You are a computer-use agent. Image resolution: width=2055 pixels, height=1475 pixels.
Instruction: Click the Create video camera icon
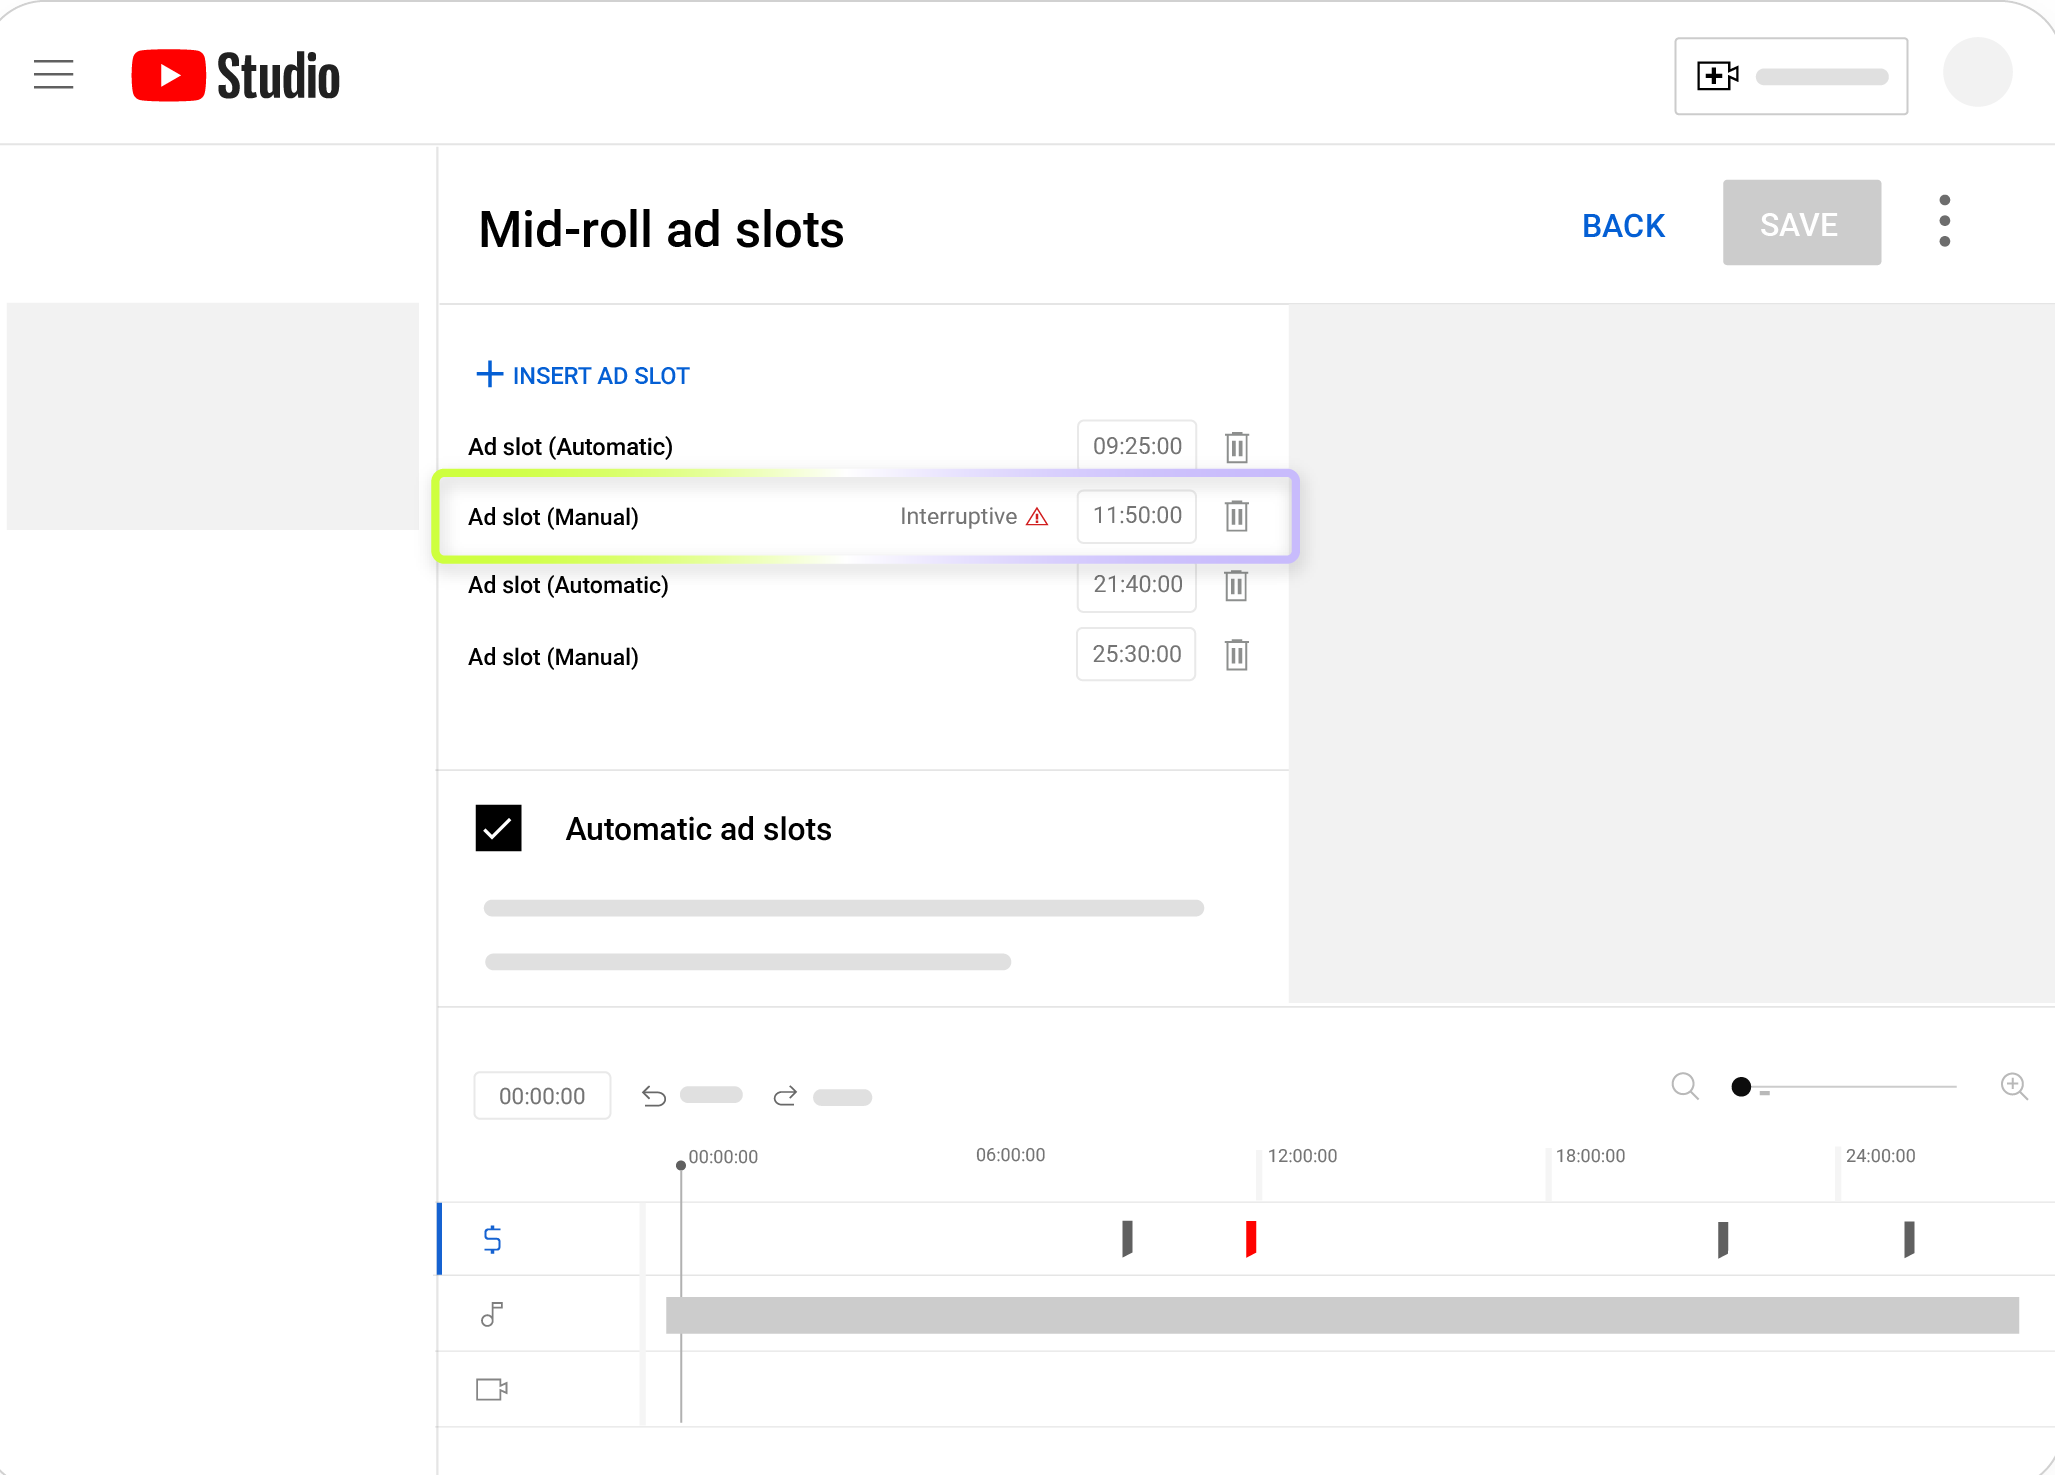(x=1717, y=76)
